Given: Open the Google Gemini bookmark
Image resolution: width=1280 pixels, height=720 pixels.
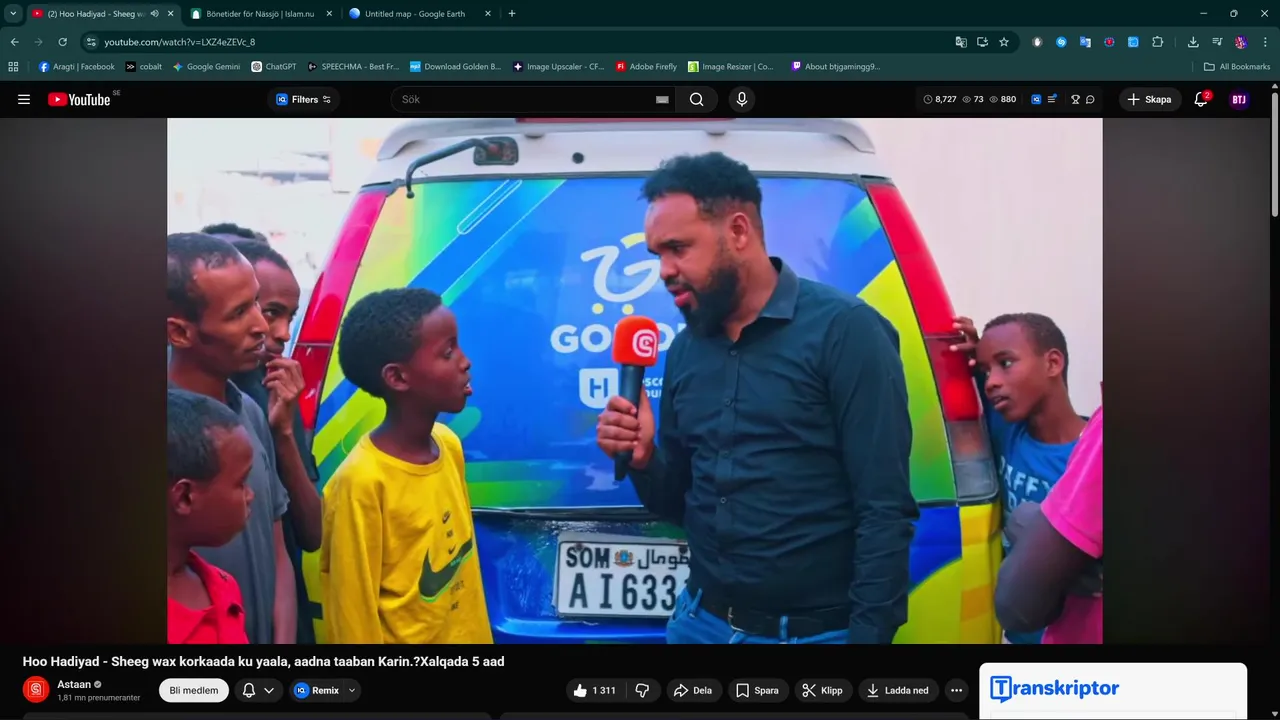Looking at the screenshot, I should click(x=206, y=67).
